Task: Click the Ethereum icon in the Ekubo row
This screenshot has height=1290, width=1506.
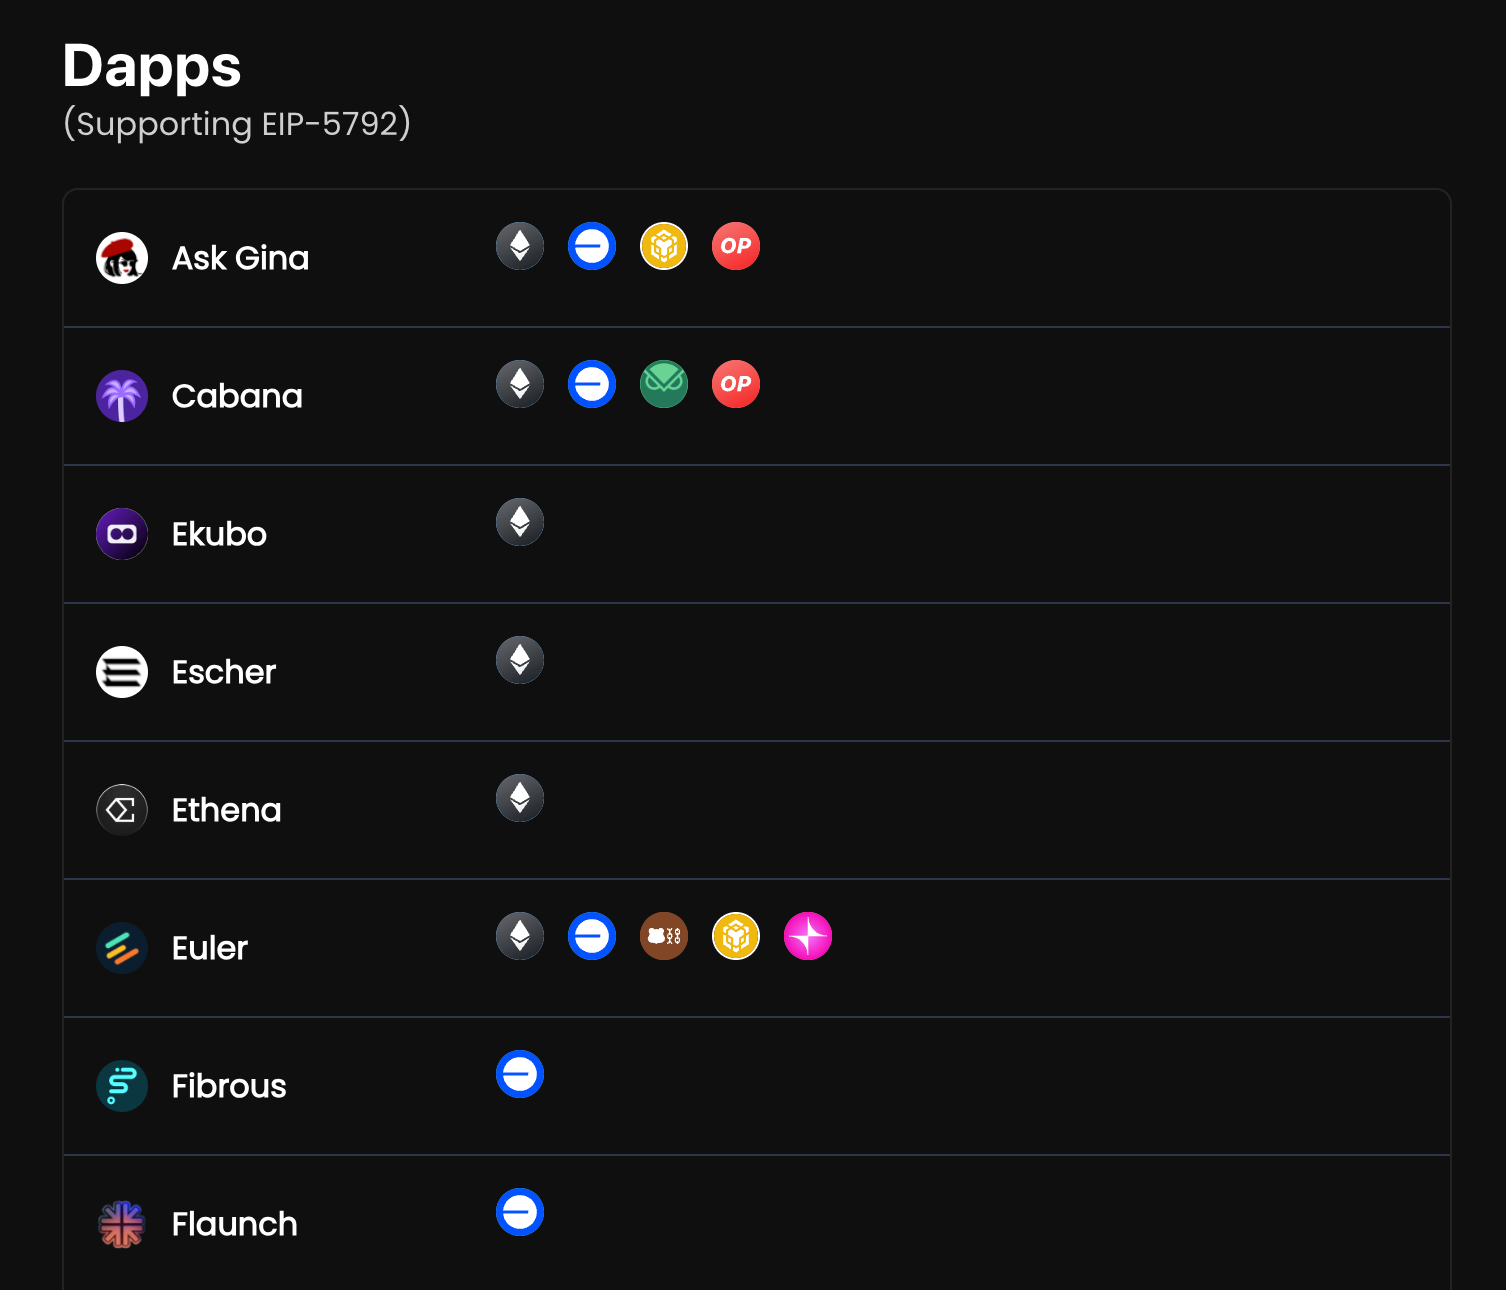Action: click(520, 522)
